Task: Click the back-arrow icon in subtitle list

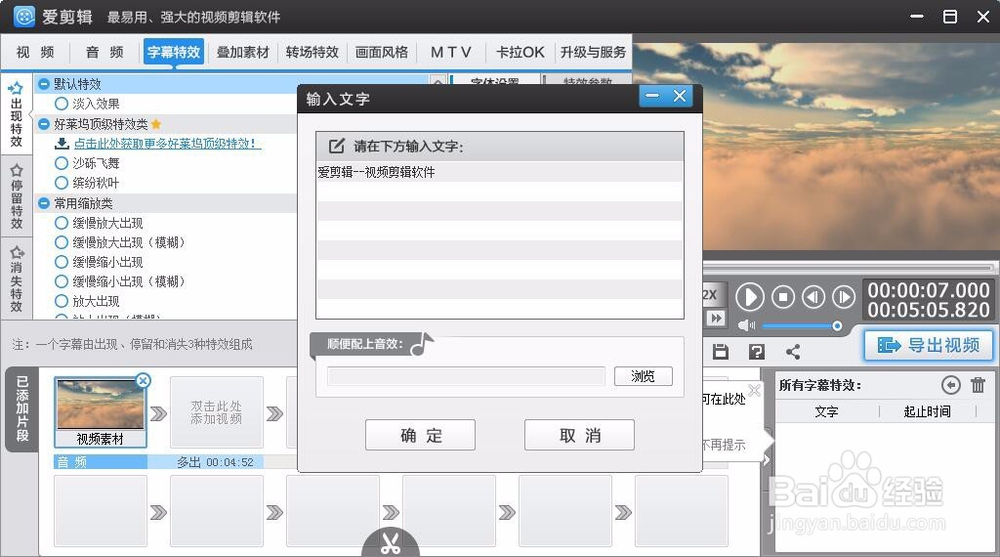Action: 950,385
